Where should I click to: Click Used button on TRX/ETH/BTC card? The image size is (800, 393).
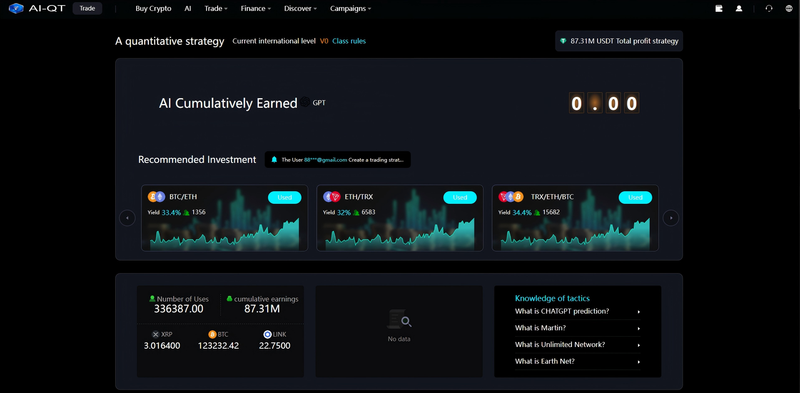tap(635, 198)
